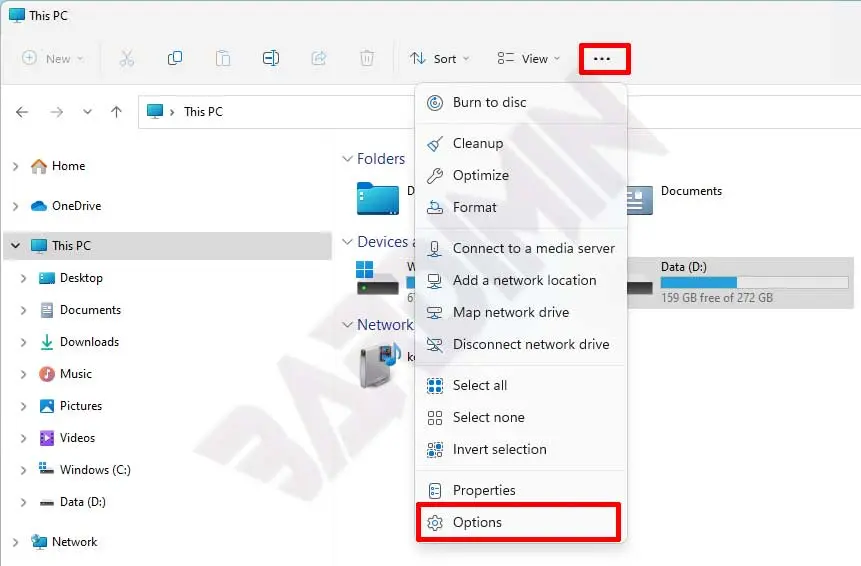This screenshot has height=566, width=861.
Task: Click the path chevron before This PC
Action: pyautogui.click(x=172, y=112)
